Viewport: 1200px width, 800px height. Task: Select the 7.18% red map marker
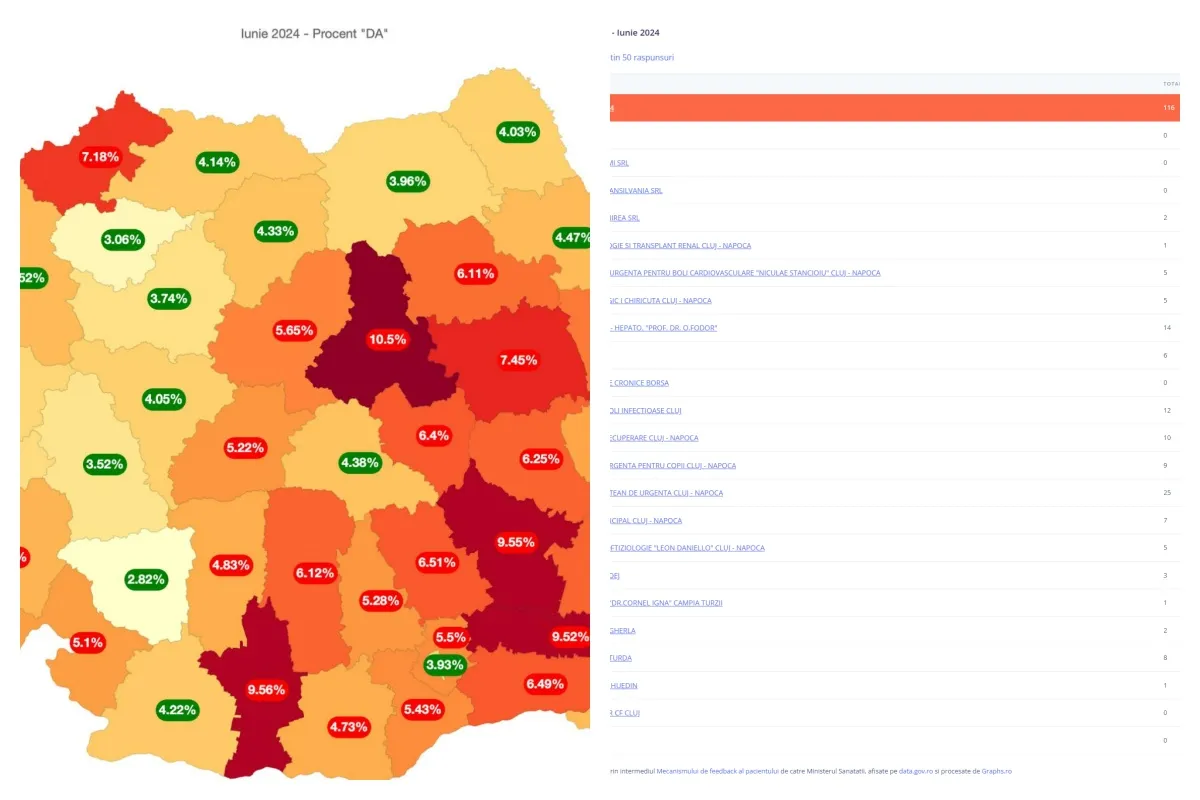coord(100,157)
